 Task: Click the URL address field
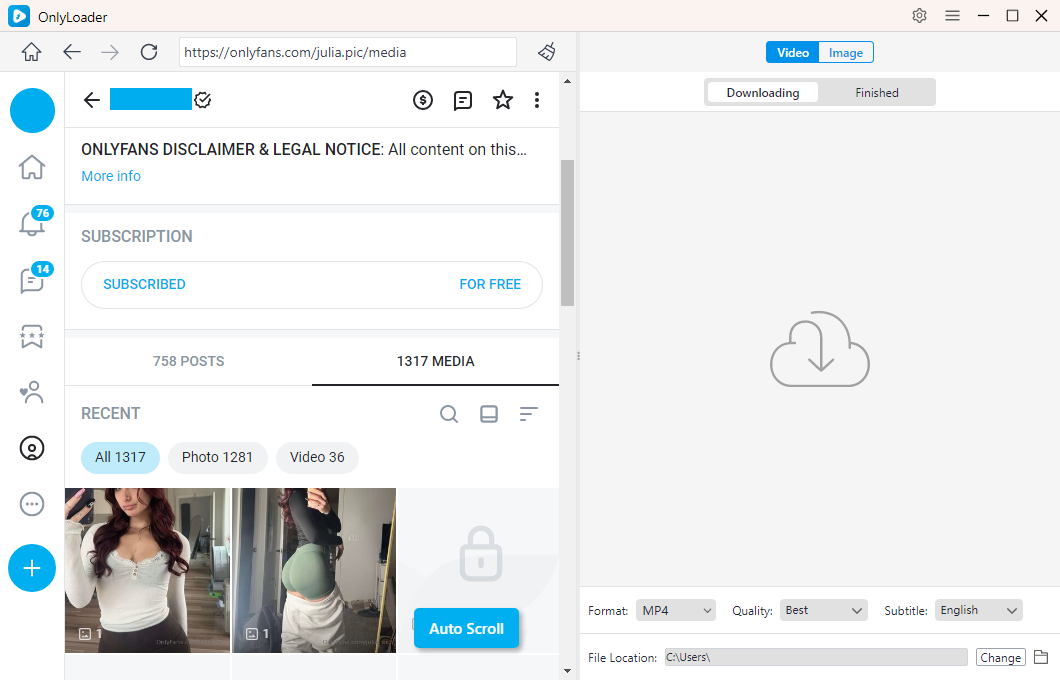point(347,52)
